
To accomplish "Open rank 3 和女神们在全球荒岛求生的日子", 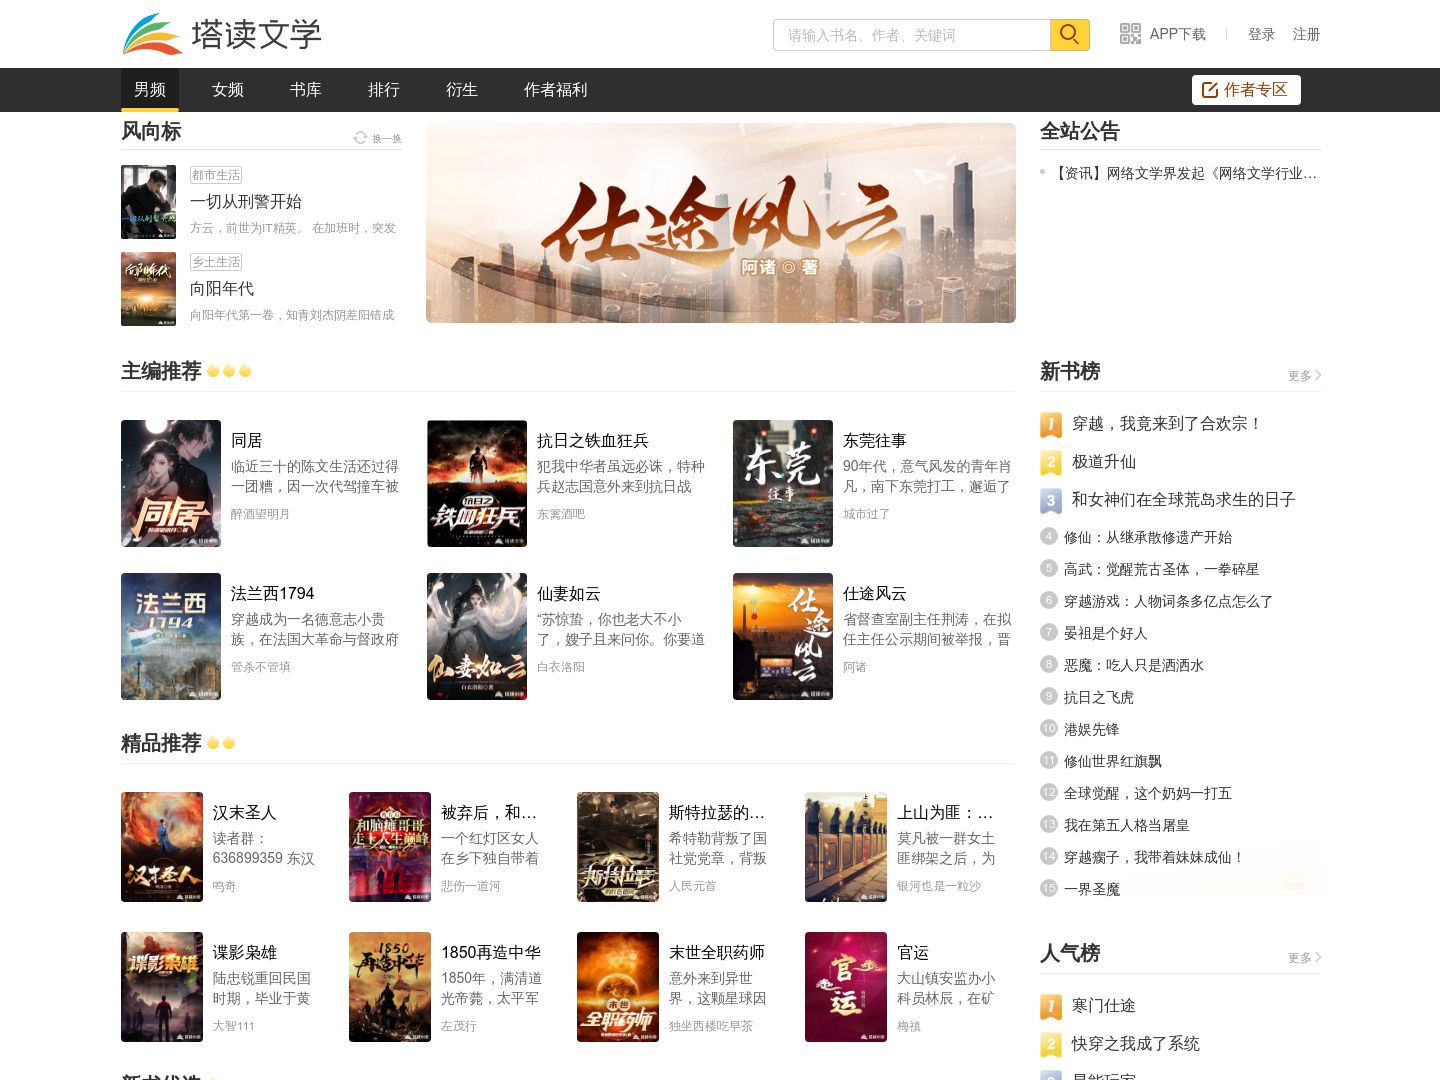I will point(1183,500).
